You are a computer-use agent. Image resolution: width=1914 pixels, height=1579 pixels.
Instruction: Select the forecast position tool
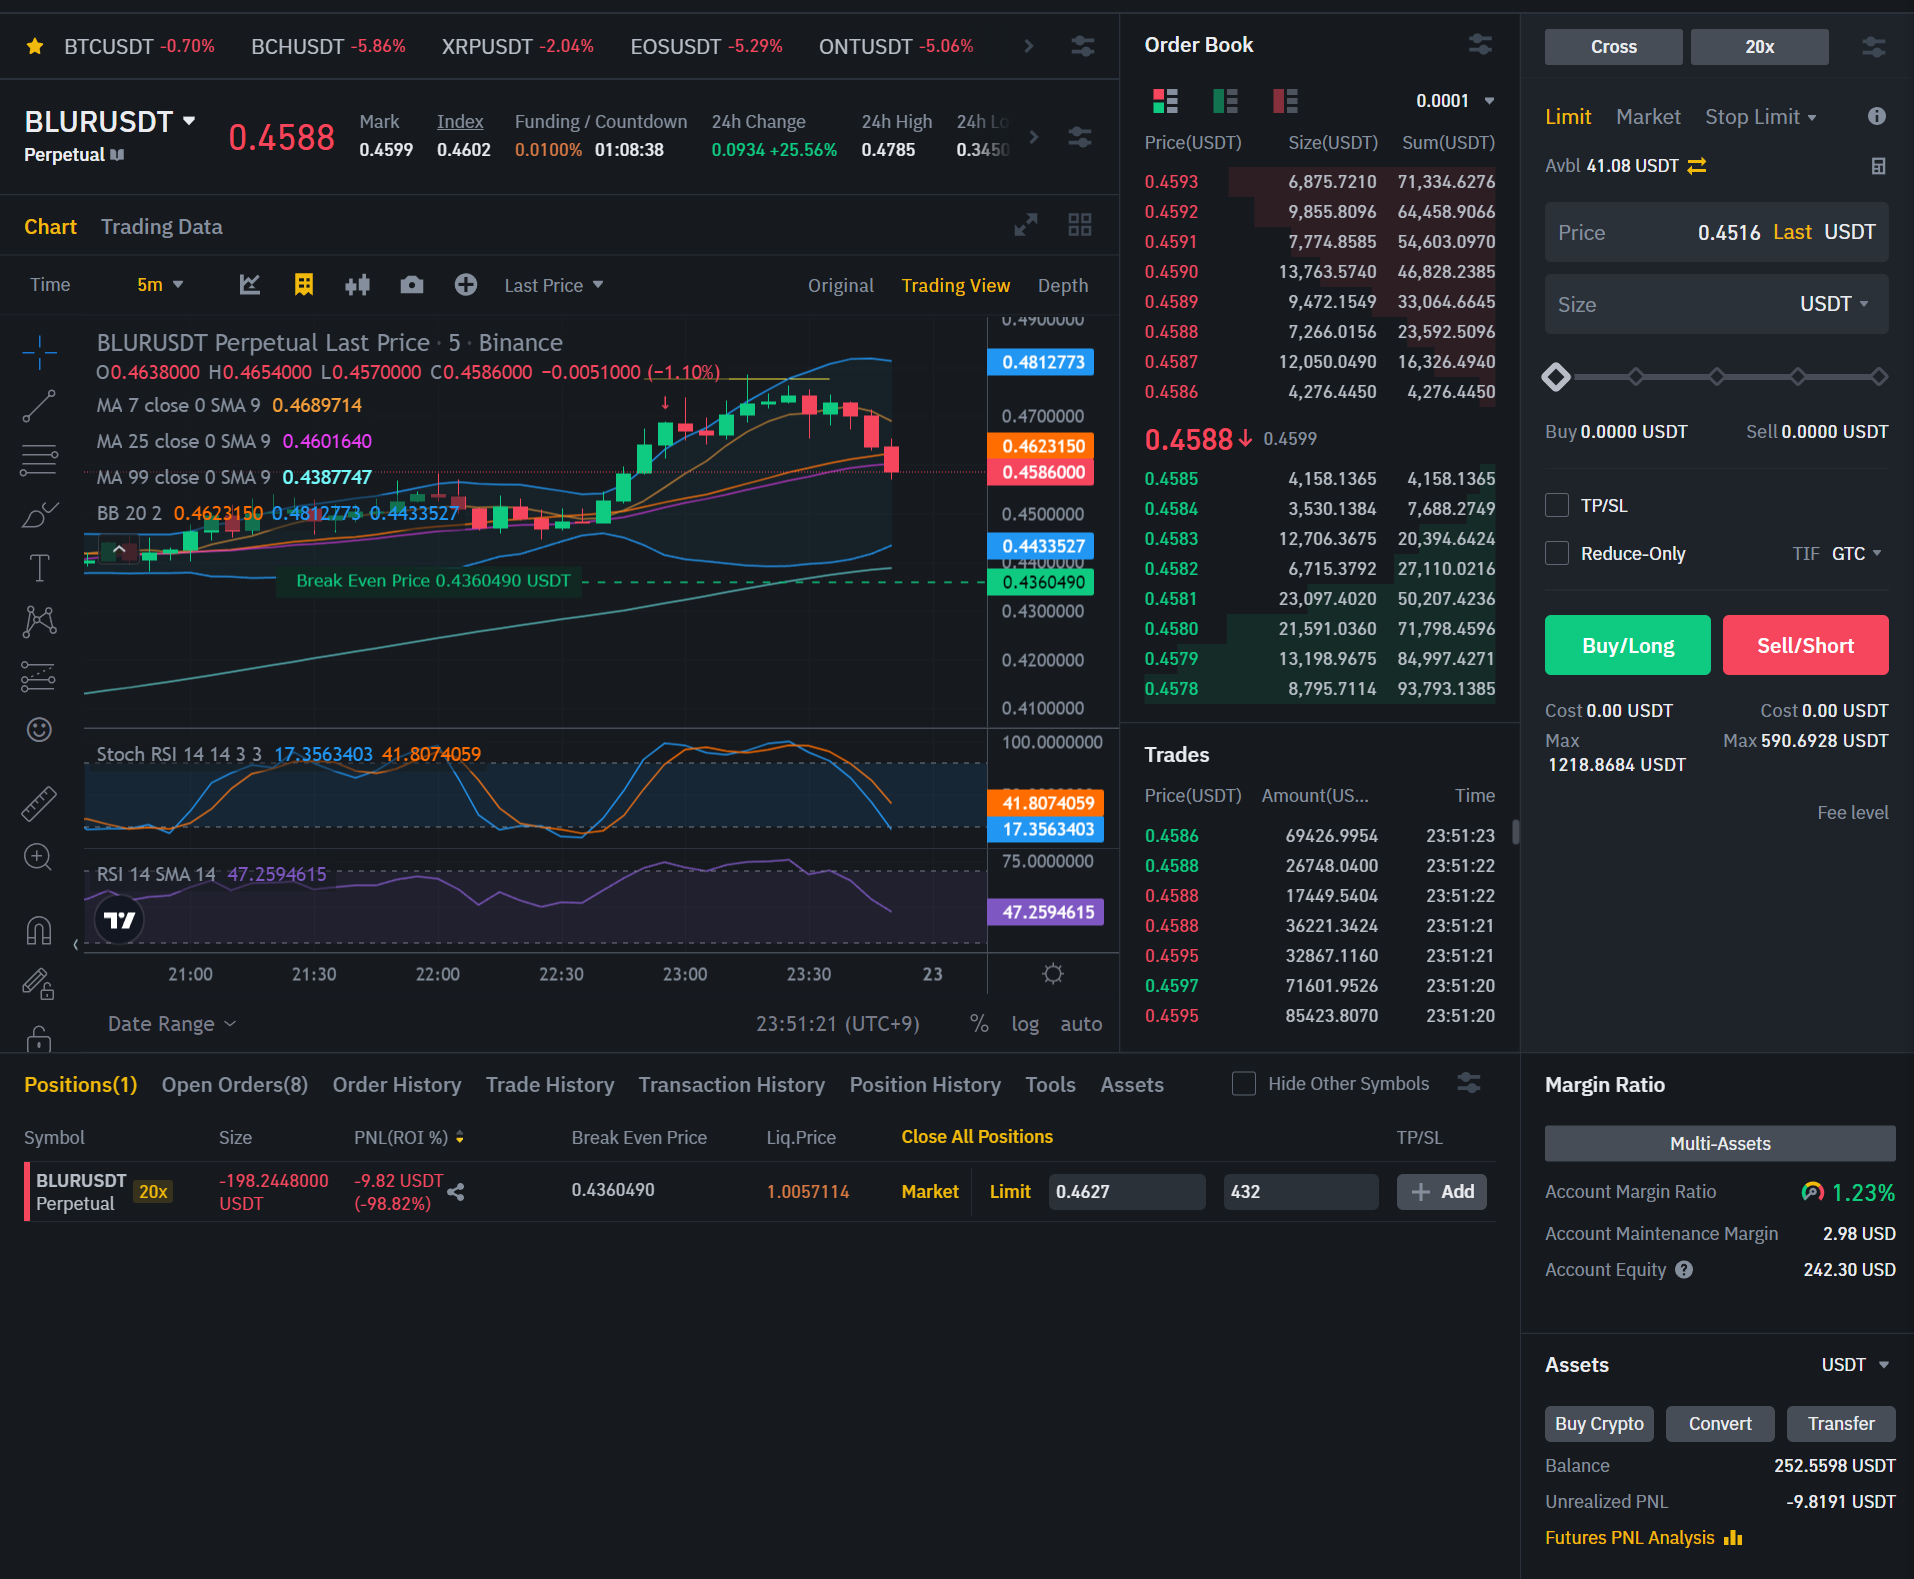click(x=39, y=677)
